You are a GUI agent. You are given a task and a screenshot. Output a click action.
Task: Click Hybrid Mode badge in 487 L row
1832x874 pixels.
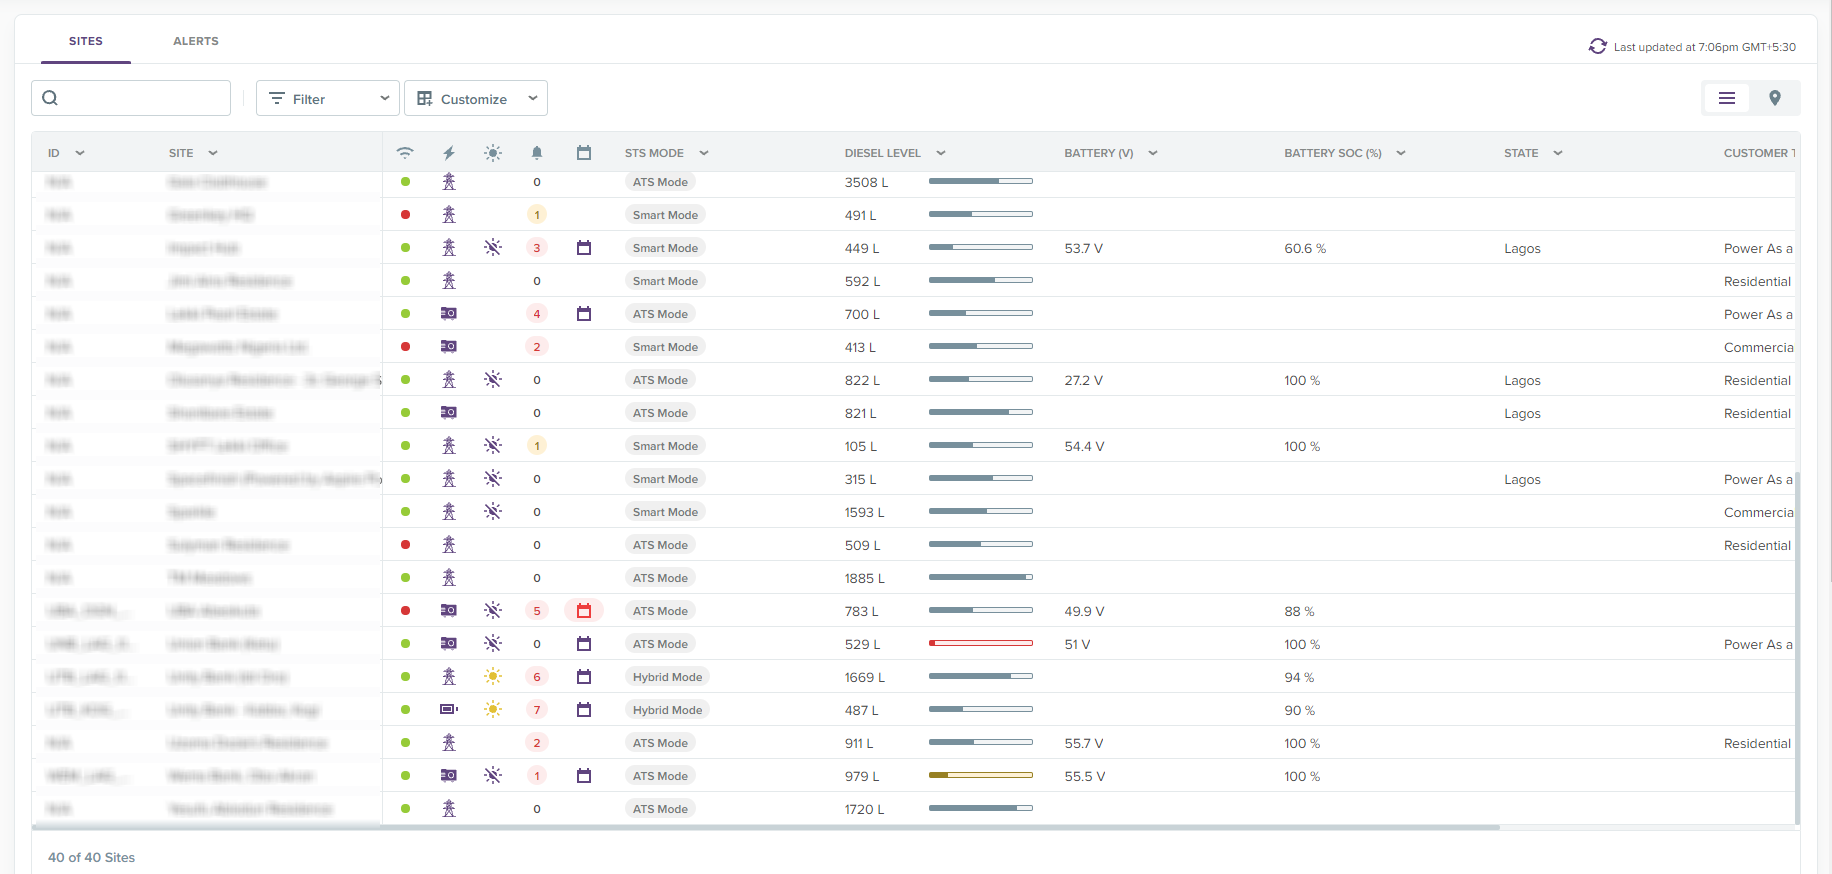pos(667,710)
